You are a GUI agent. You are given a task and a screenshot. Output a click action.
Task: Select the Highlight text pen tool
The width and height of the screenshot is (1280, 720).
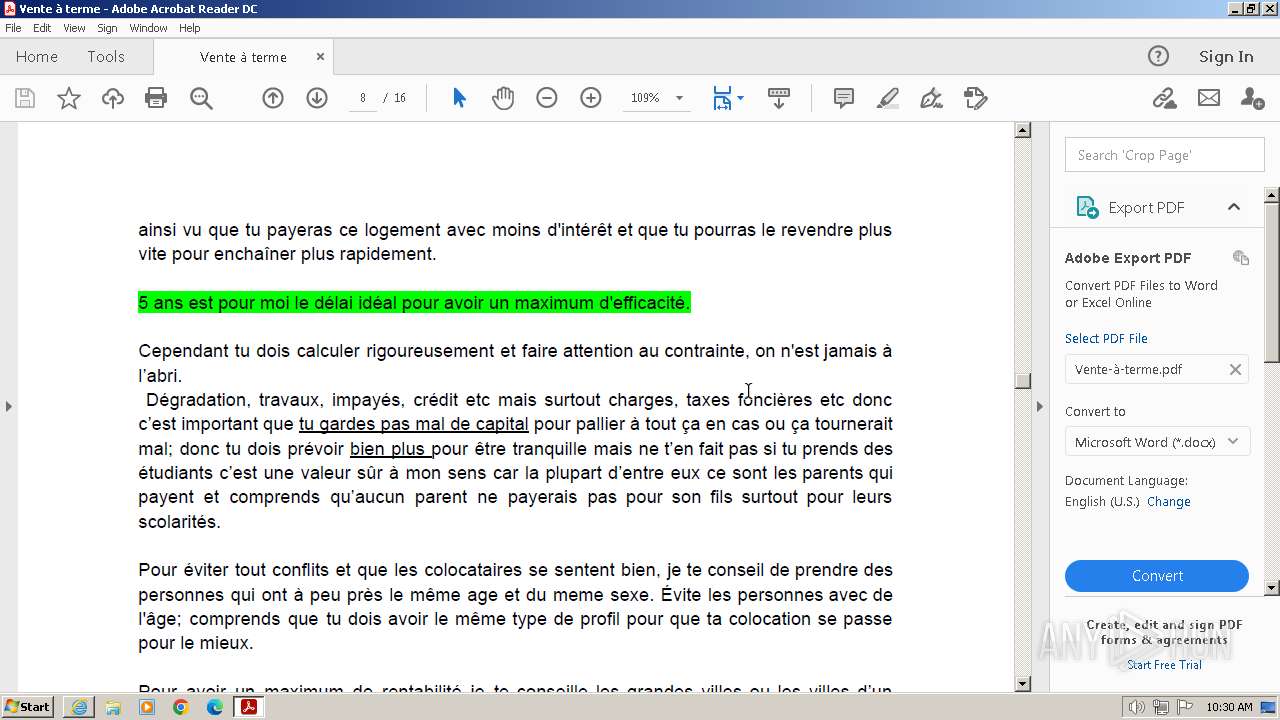[x=888, y=98]
